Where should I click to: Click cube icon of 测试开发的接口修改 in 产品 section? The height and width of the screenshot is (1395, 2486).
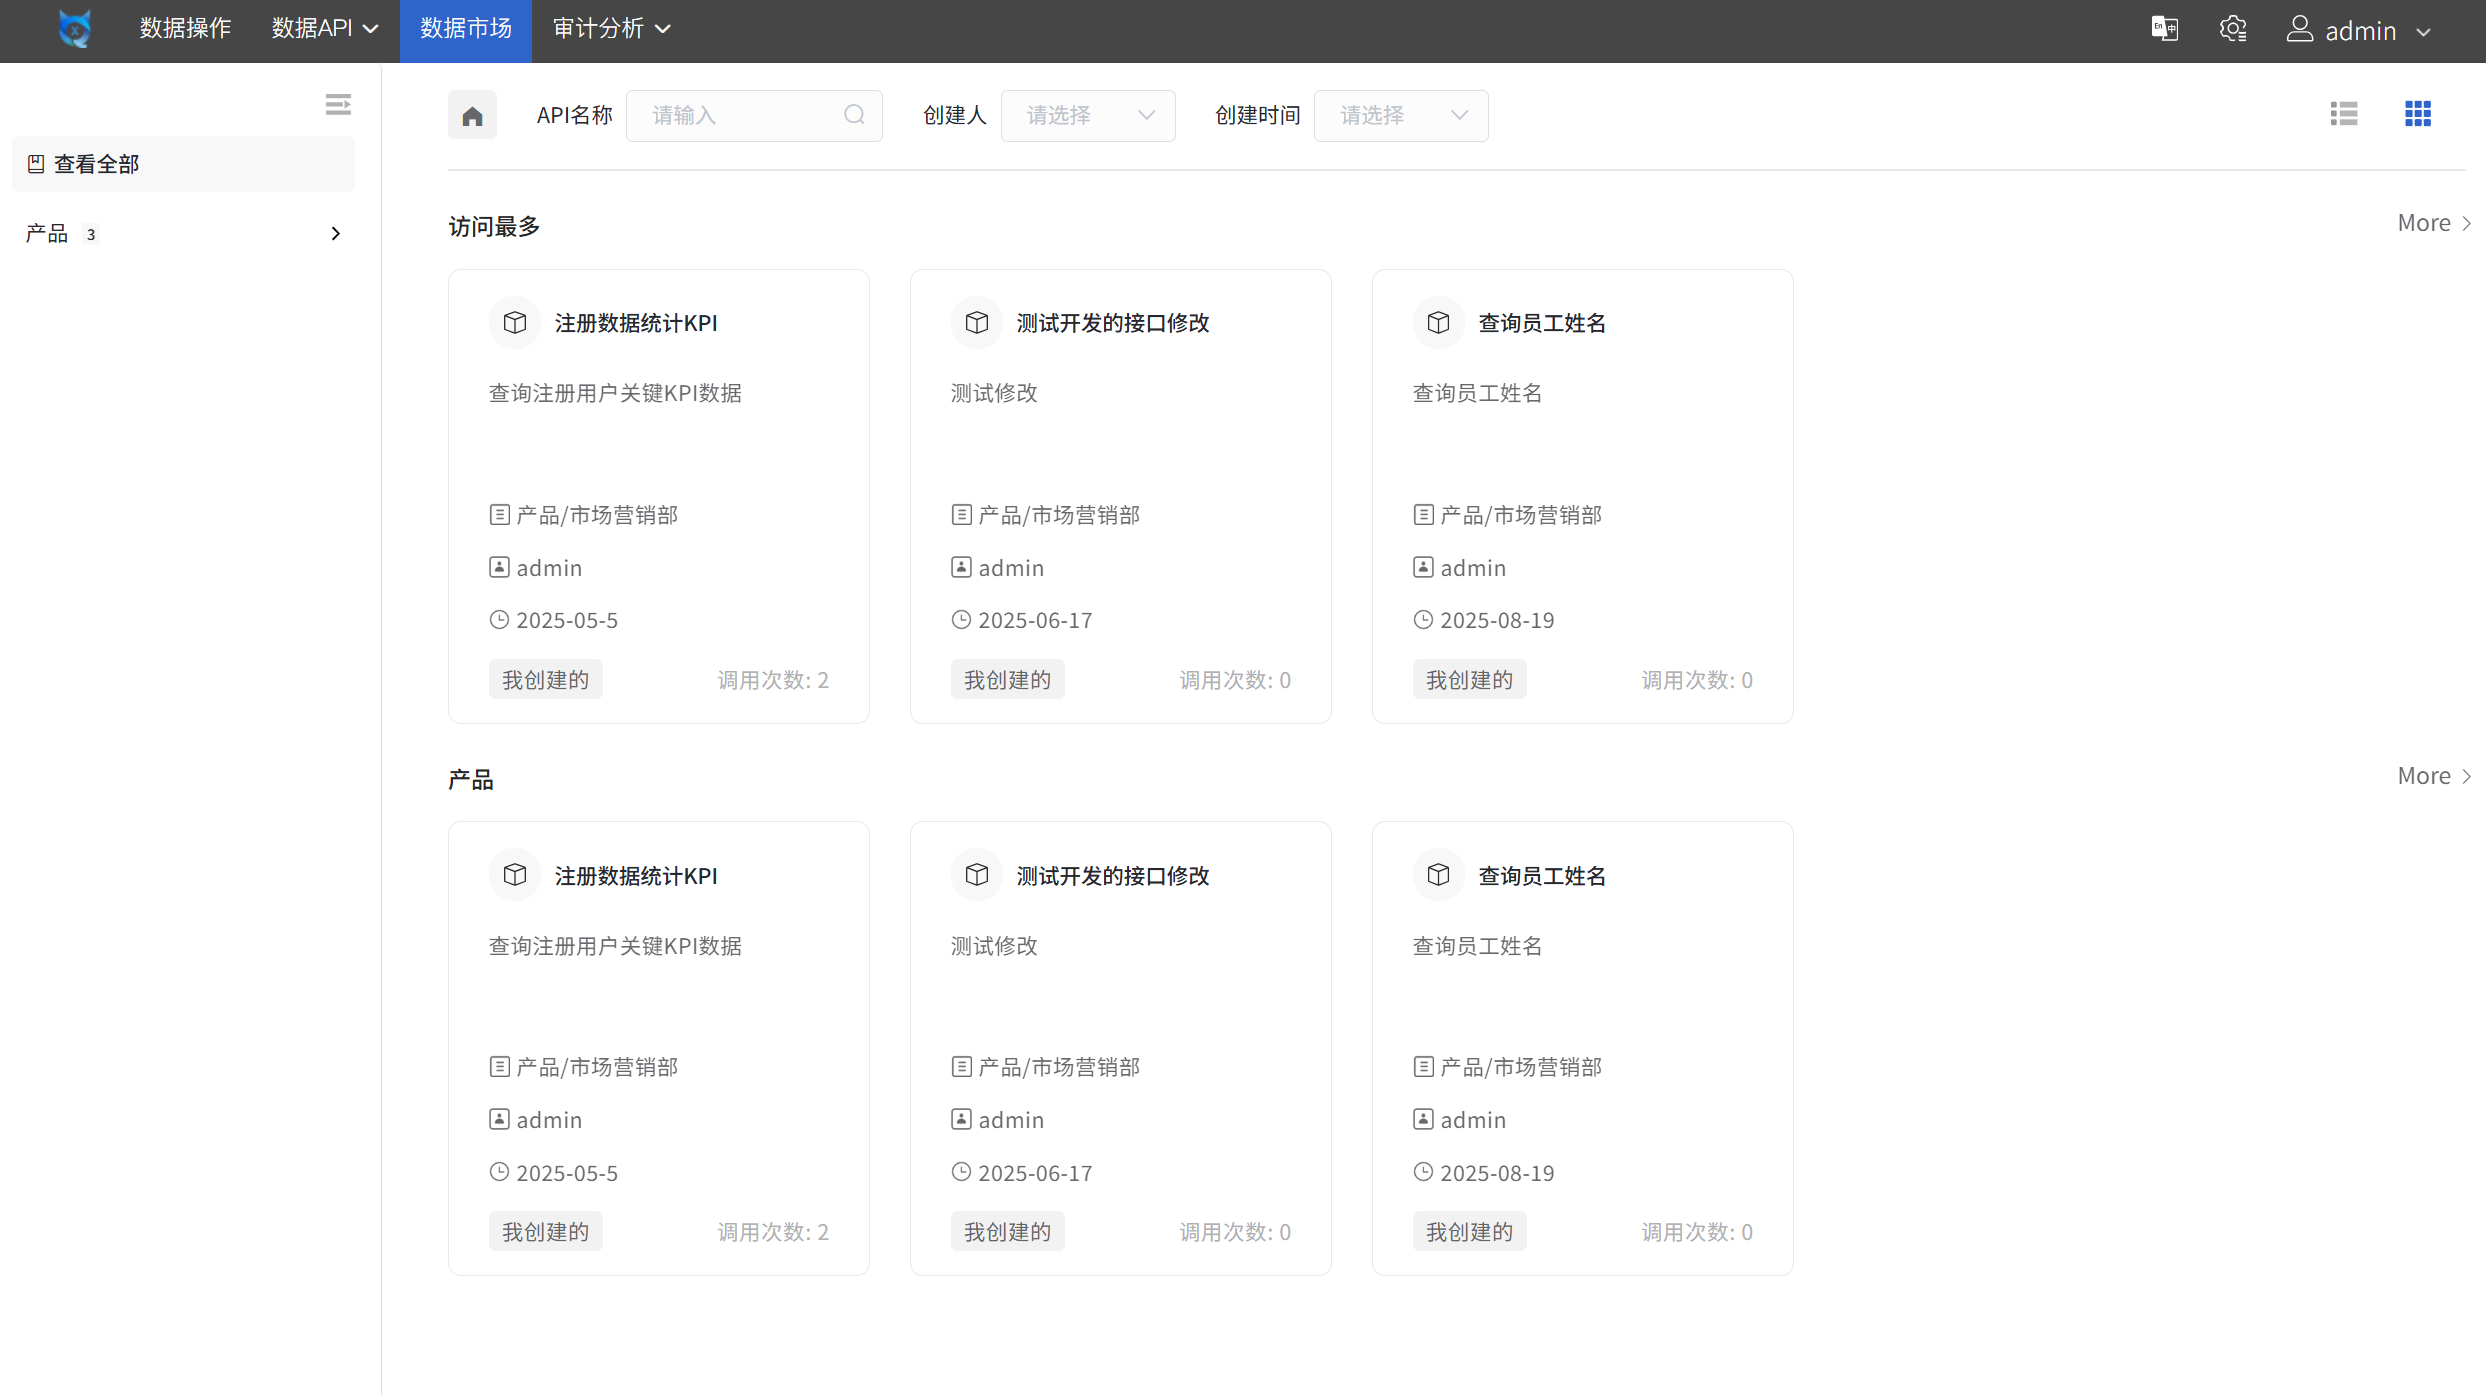977,875
